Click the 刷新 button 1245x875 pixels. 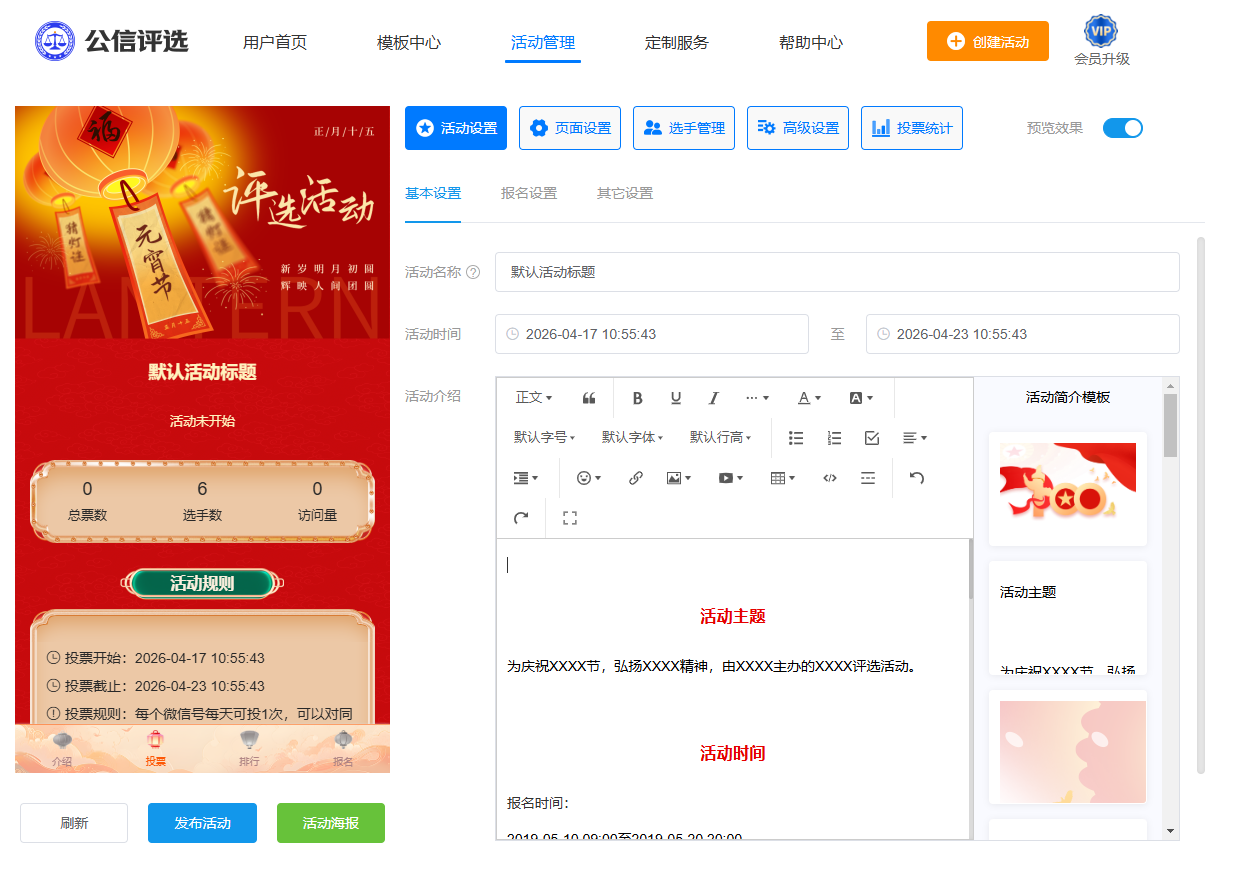74,823
